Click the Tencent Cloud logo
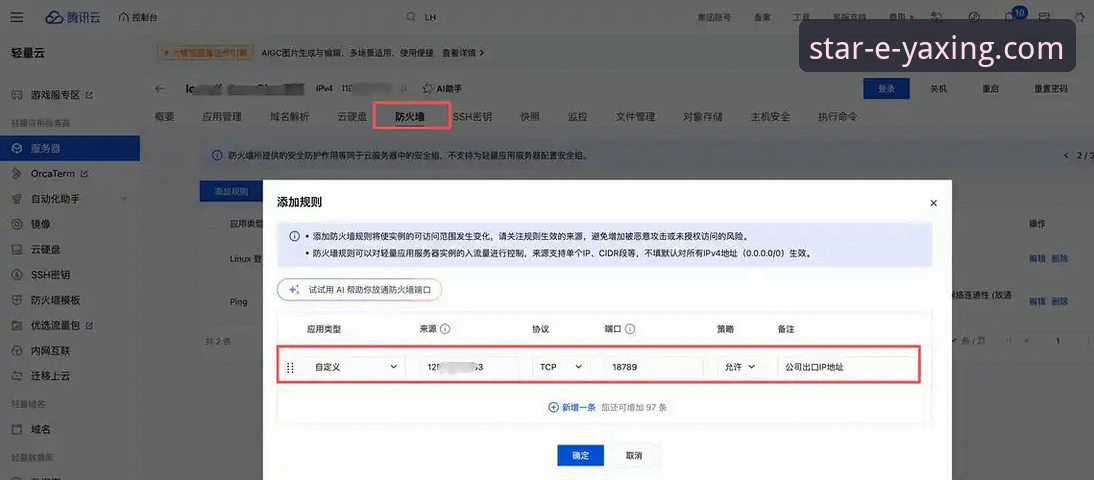 (73, 17)
